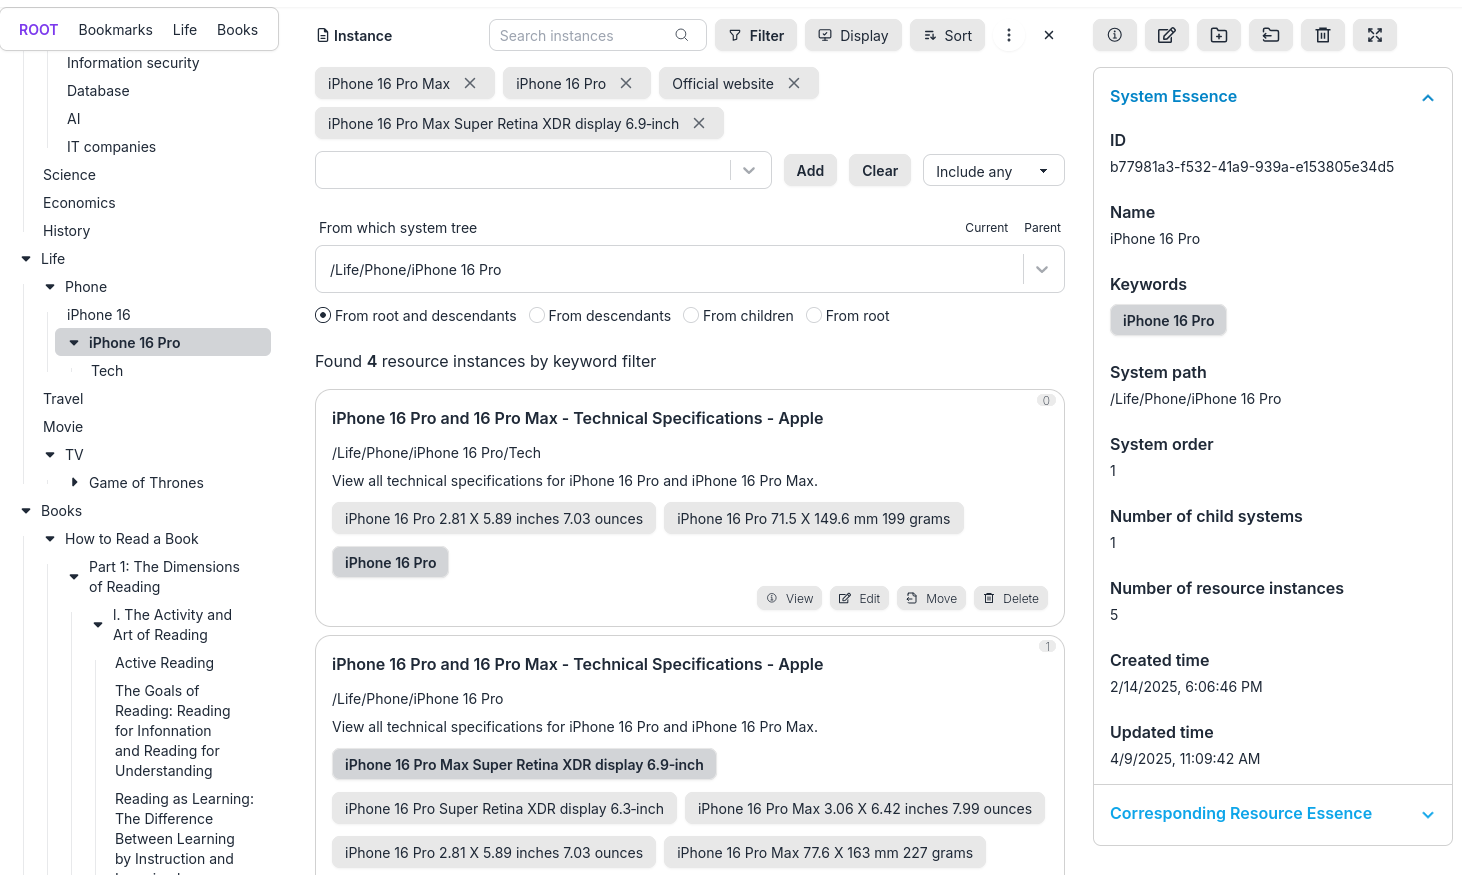This screenshot has height=875, width=1462.
Task: Collapse the iPhone 16 Pro tree node
Action: (x=74, y=343)
